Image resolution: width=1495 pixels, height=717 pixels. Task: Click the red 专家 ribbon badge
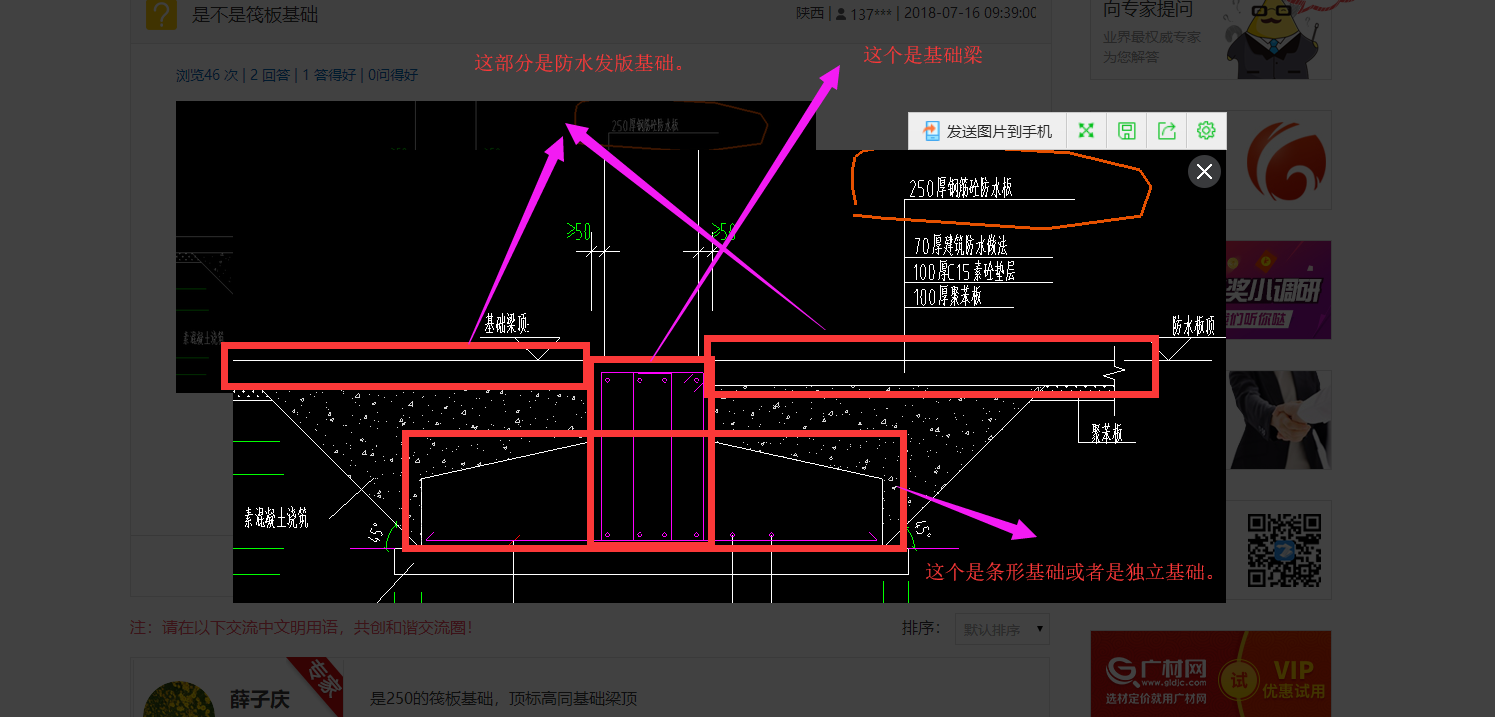[316, 685]
